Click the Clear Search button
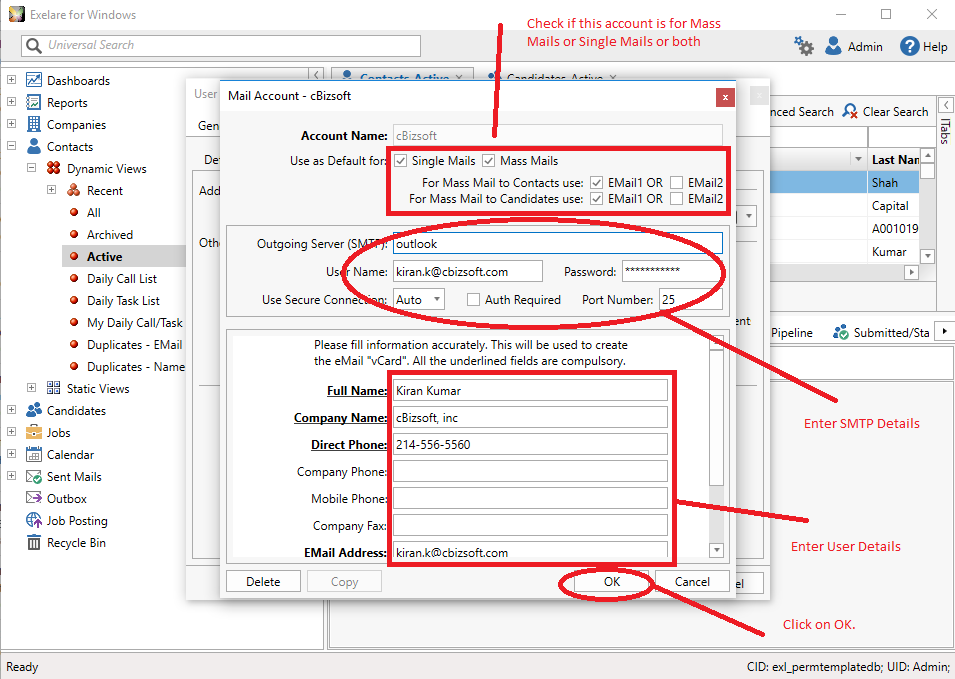The width and height of the screenshot is (955, 679). [x=885, y=111]
